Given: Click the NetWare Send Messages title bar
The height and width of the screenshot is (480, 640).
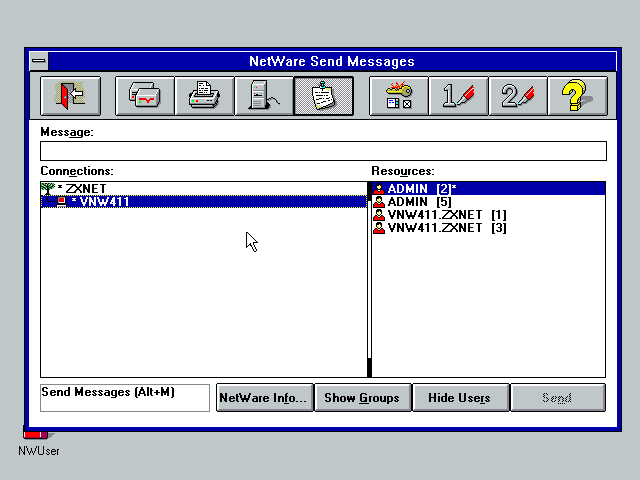Looking at the screenshot, I should coord(332,61).
